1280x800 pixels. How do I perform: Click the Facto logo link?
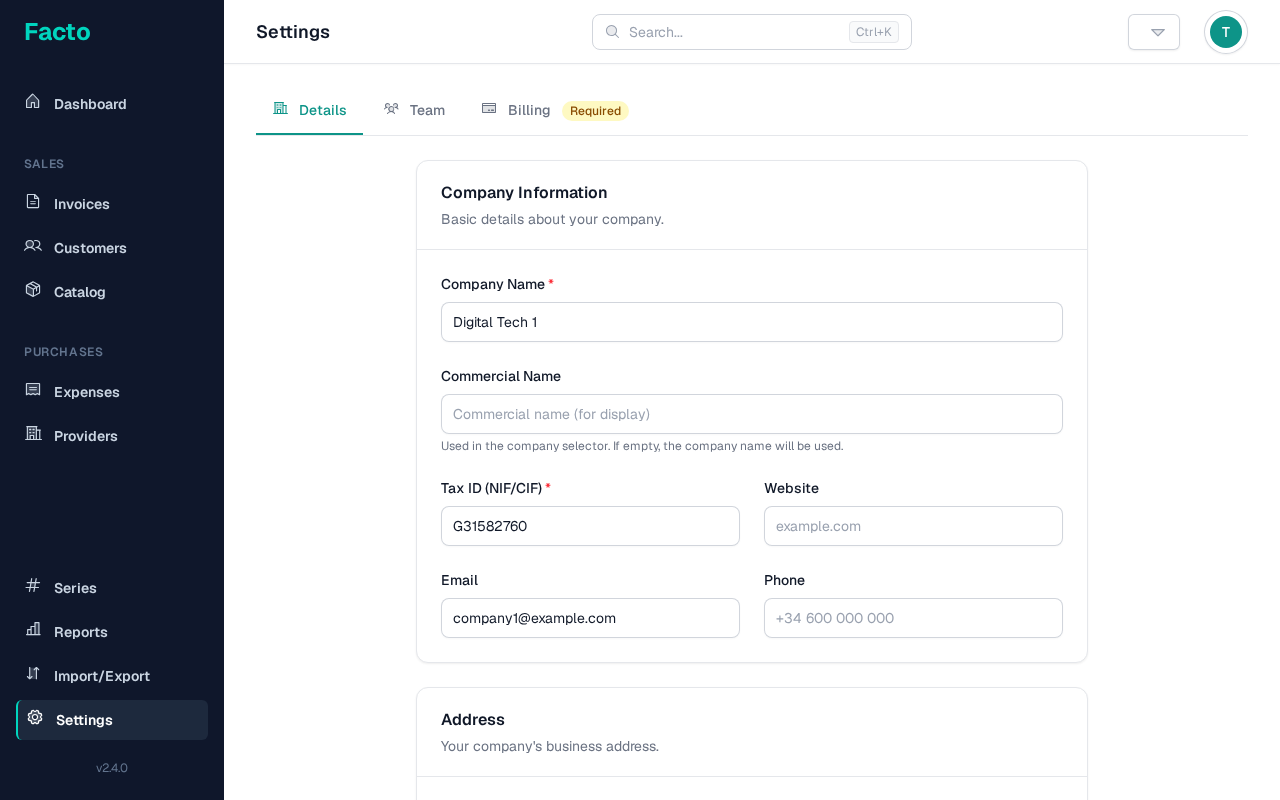coord(57,32)
